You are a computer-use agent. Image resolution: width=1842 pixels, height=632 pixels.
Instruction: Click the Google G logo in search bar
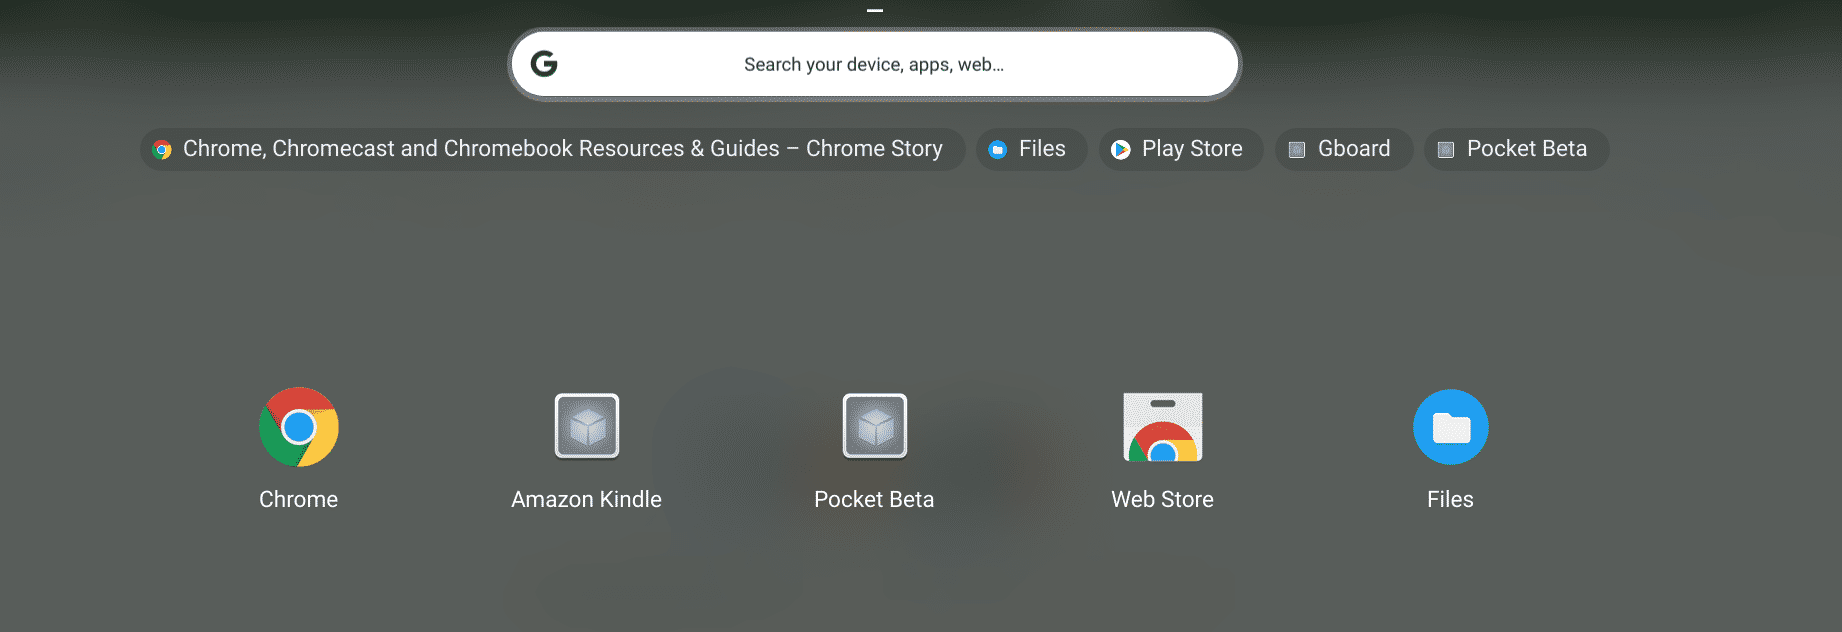pyautogui.click(x=544, y=64)
